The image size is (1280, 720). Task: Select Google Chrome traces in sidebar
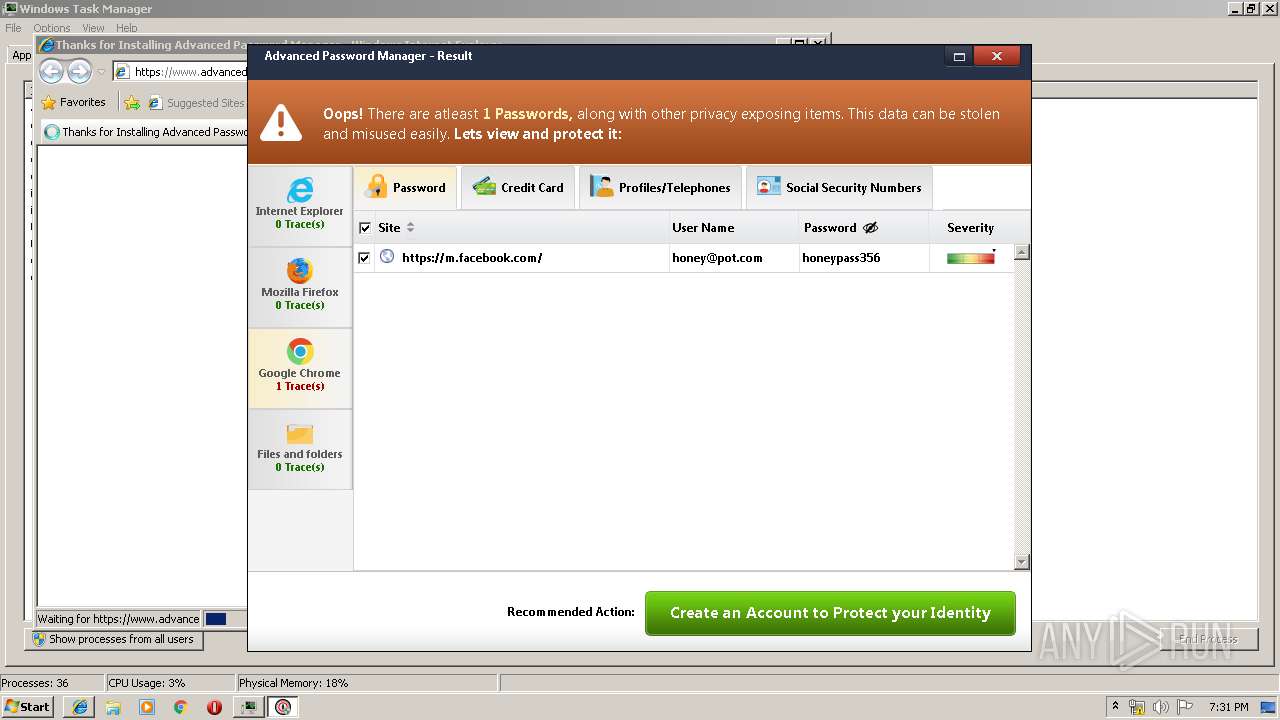tap(300, 367)
